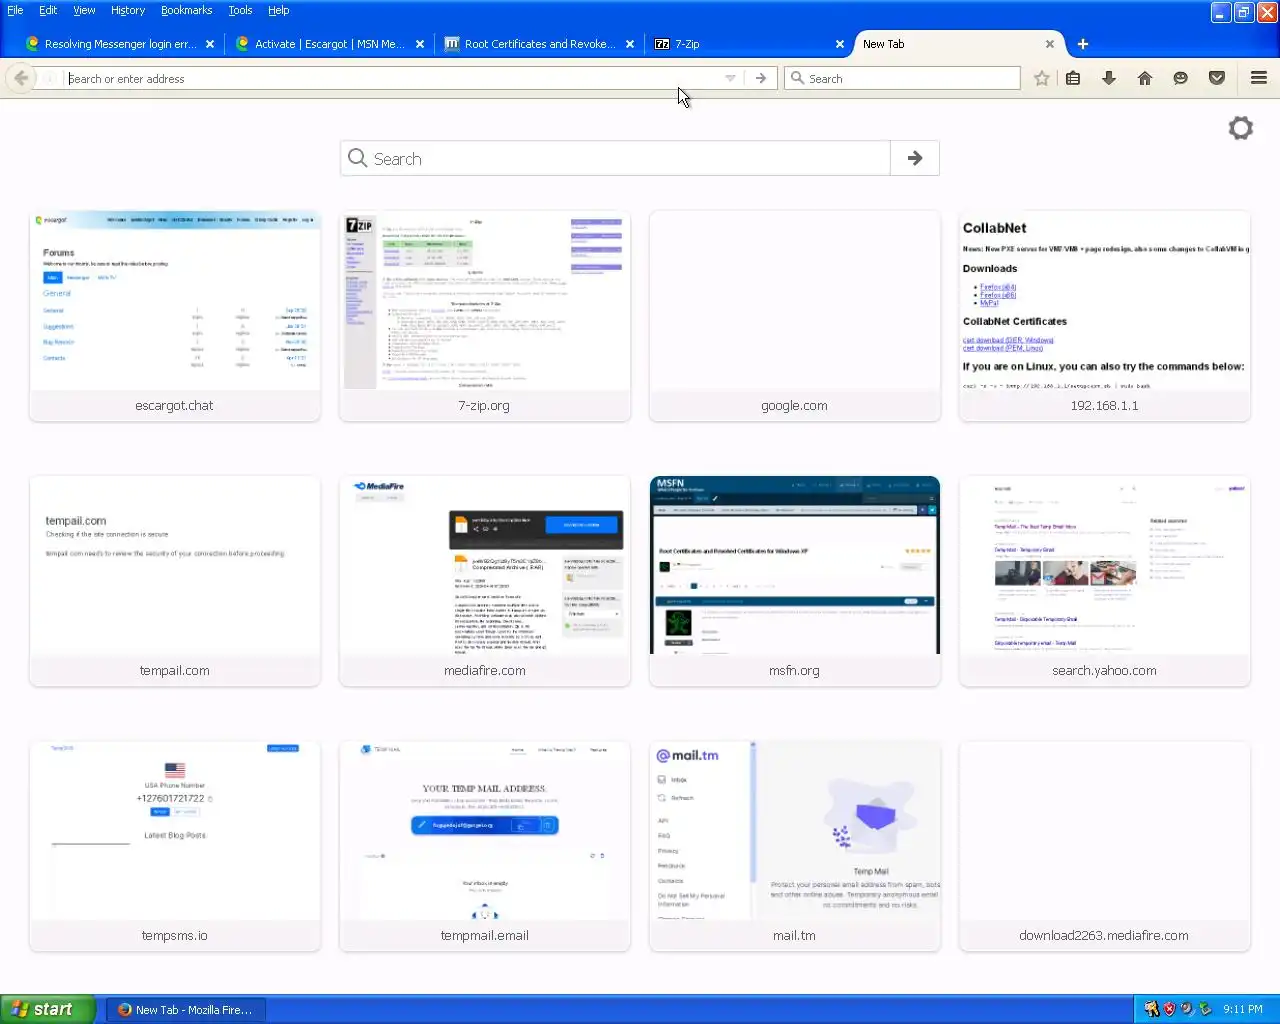Close the Root Certificates tab
This screenshot has width=1280, height=1024.
pyautogui.click(x=630, y=44)
